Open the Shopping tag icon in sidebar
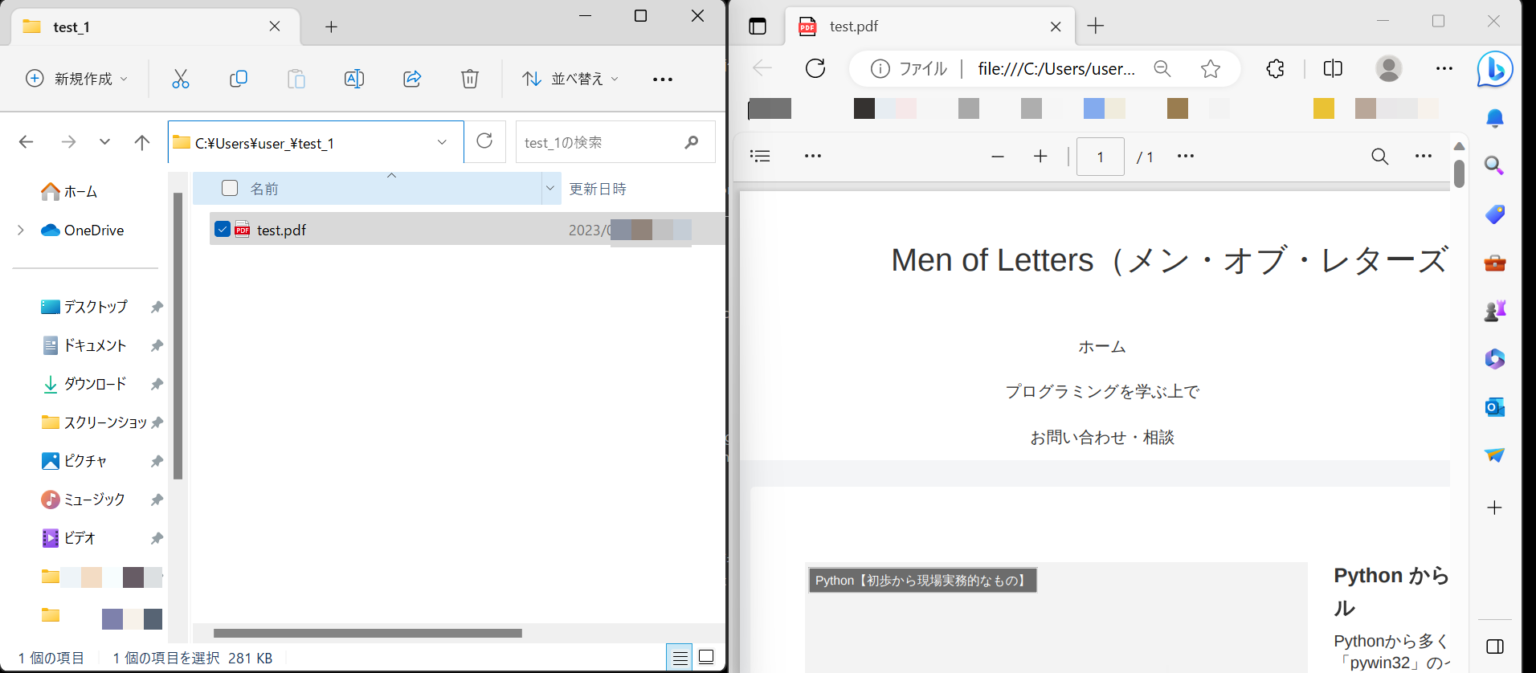This screenshot has height=673, width=1536. (x=1494, y=214)
